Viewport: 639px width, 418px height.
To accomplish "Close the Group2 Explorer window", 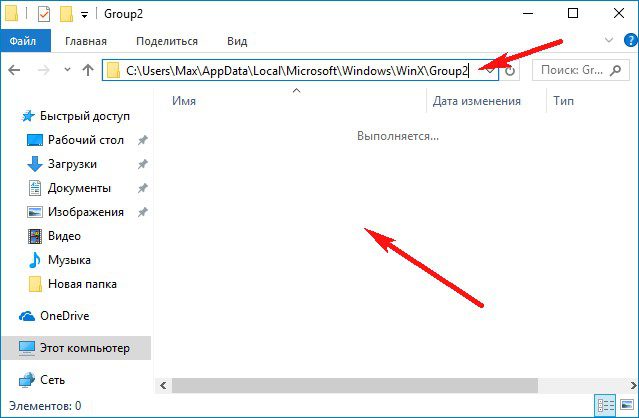I will (619, 14).
